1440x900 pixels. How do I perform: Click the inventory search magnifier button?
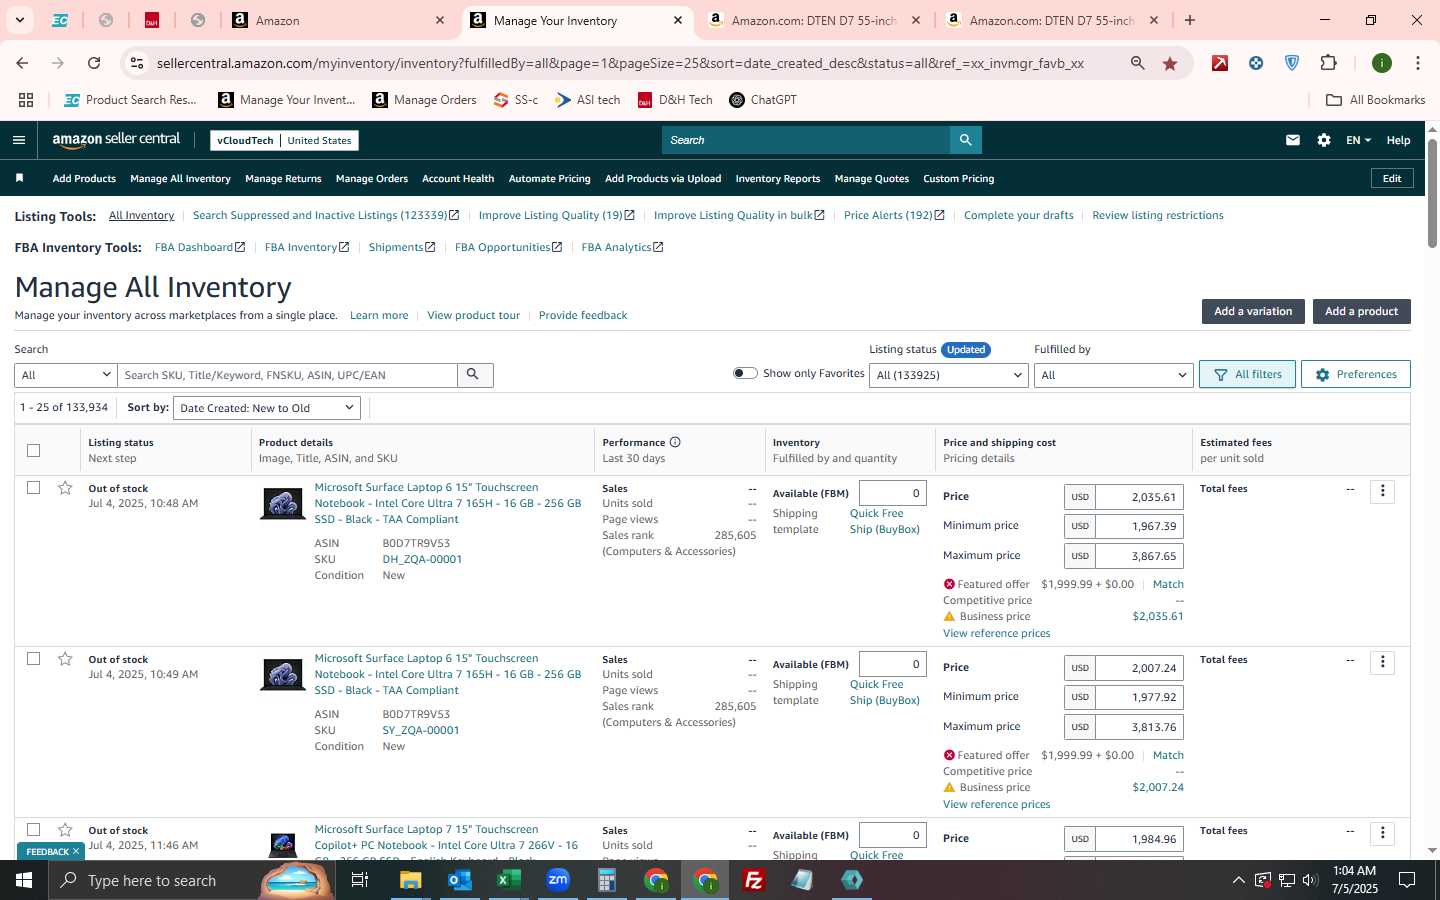tap(474, 375)
